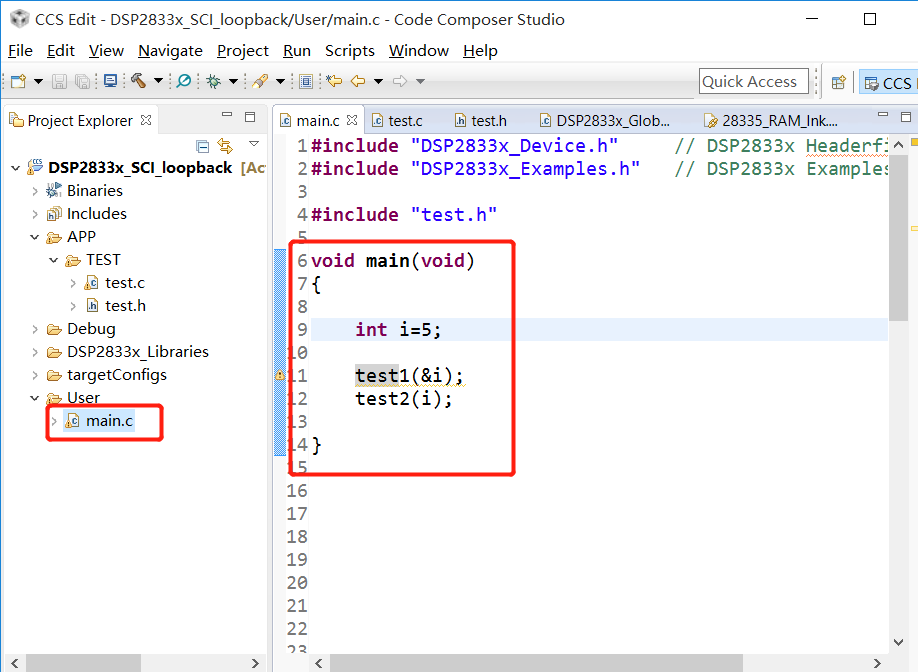The height and width of the screenshot is (672, 918).
Task: Expand the Includes tree node
Action: (35, 214)
